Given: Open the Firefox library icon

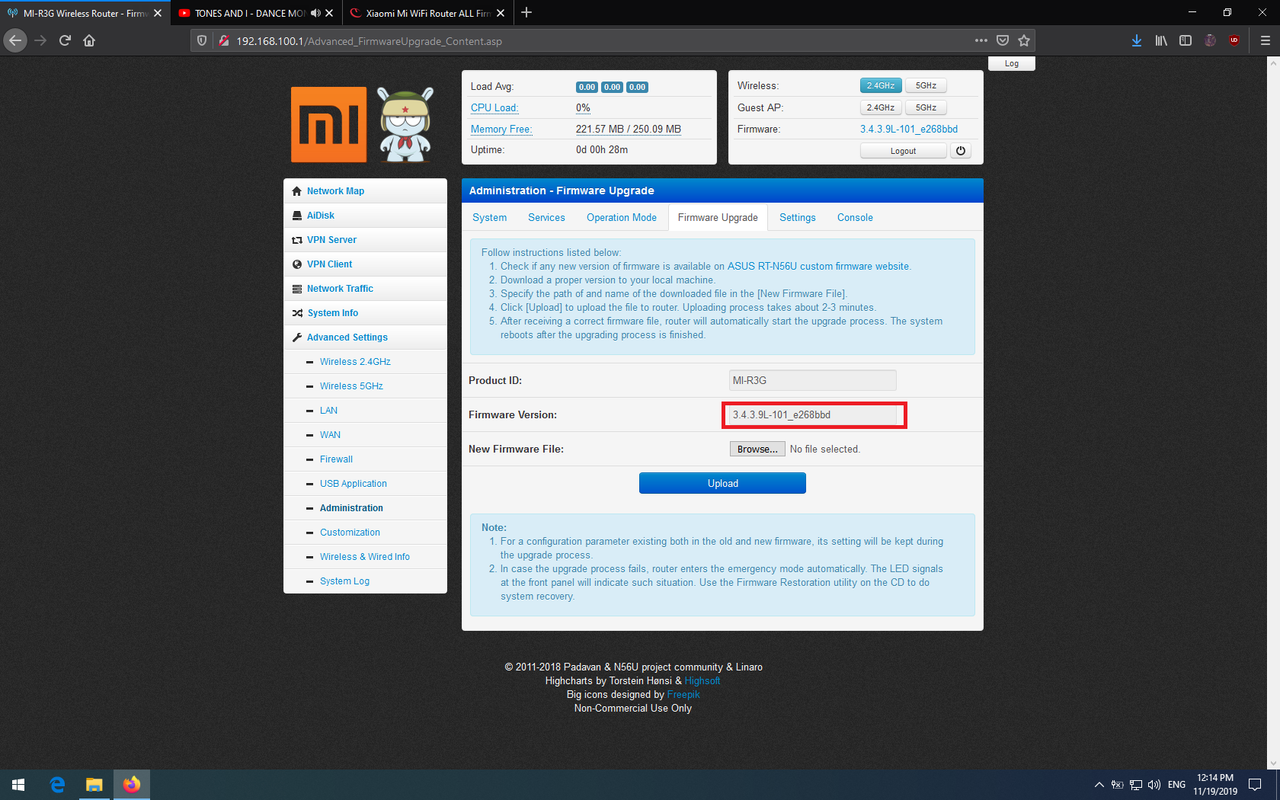Looking at the screenshot, I should [1161, 41].
